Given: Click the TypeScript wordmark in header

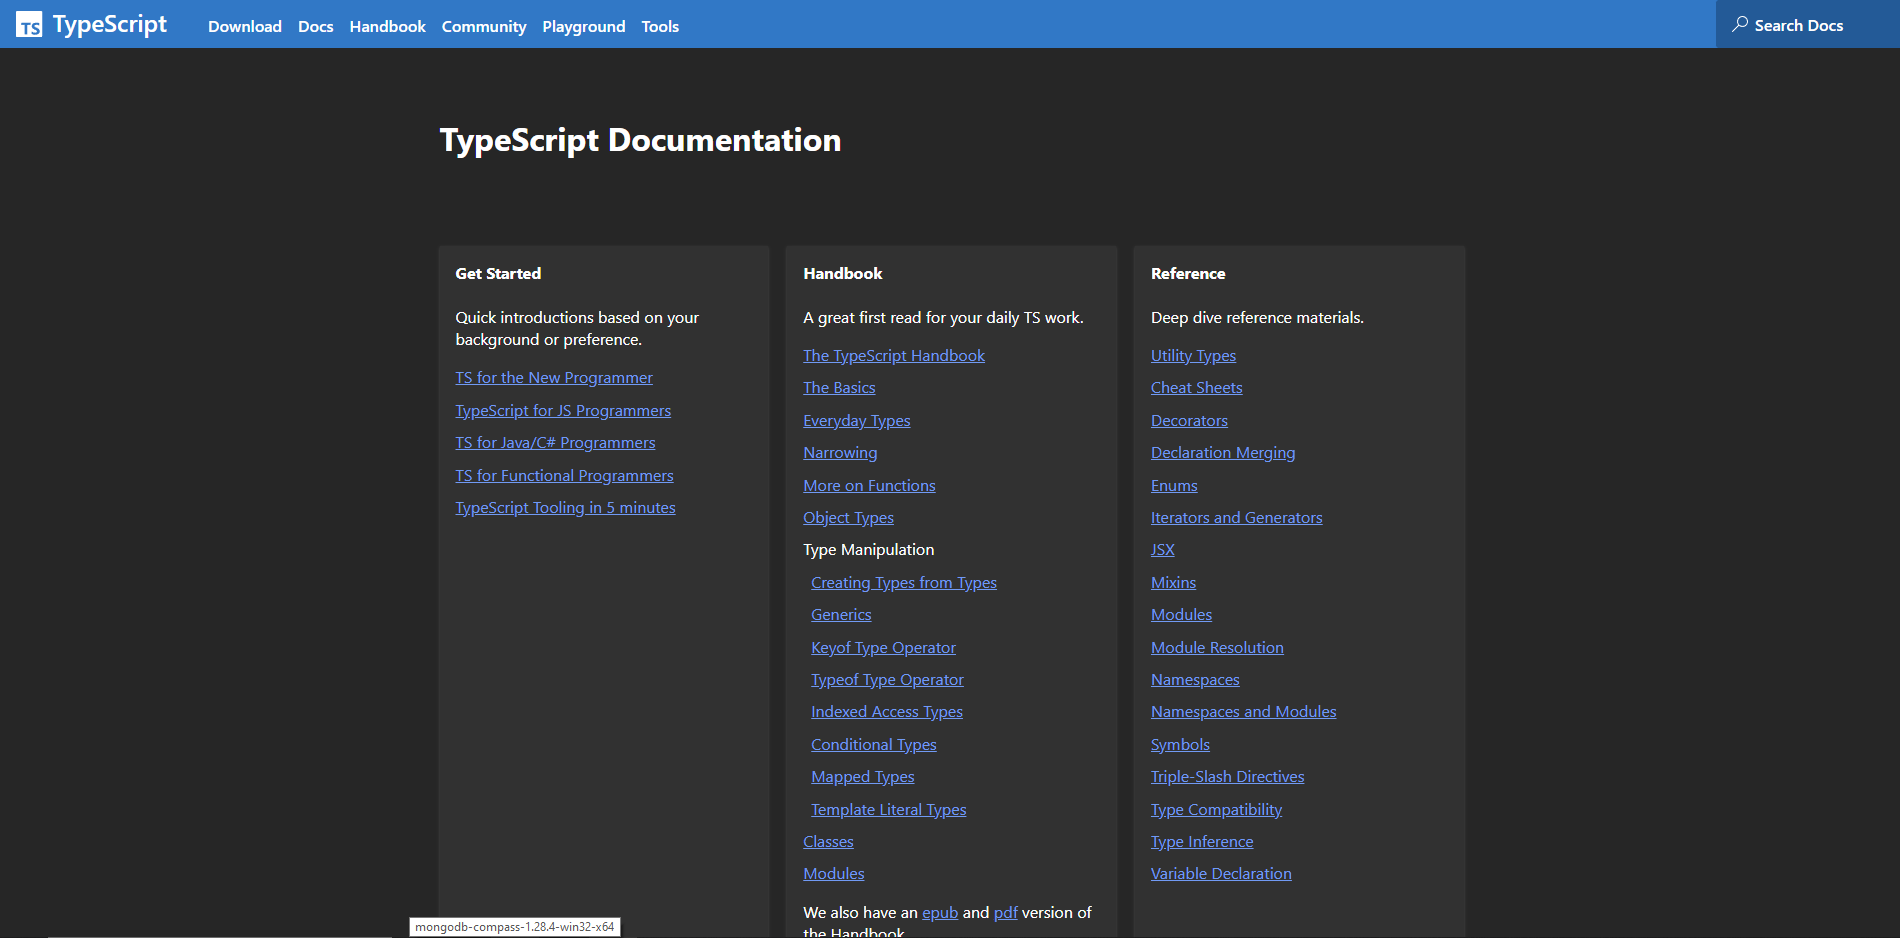Looking at the screenshot, I should click(x=110, y=25).
